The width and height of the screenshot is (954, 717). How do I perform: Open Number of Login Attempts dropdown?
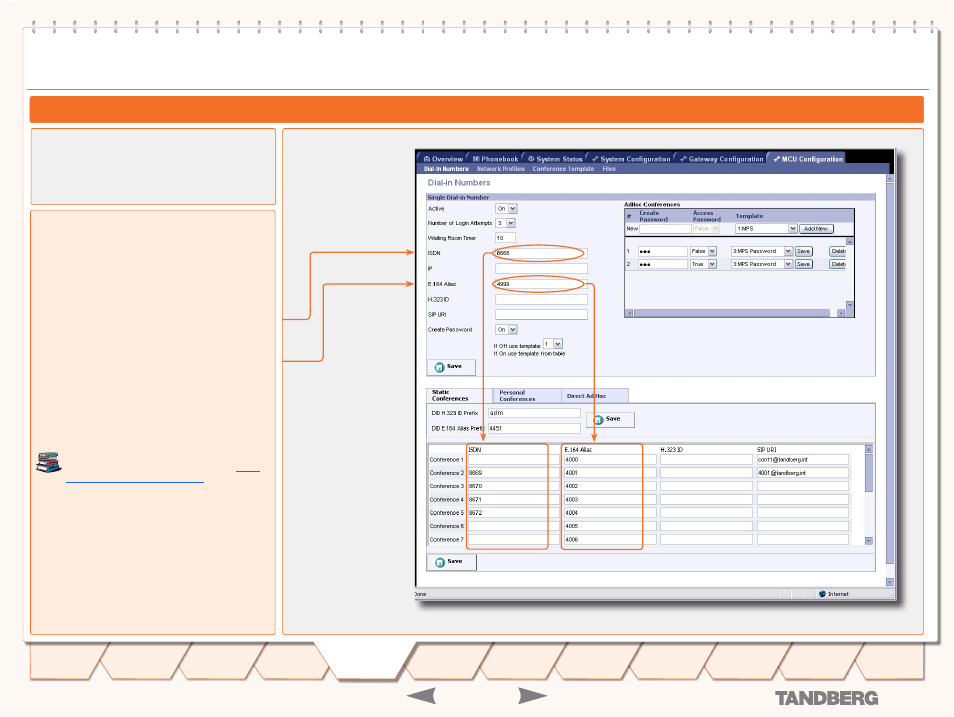(x=506, y=223)
